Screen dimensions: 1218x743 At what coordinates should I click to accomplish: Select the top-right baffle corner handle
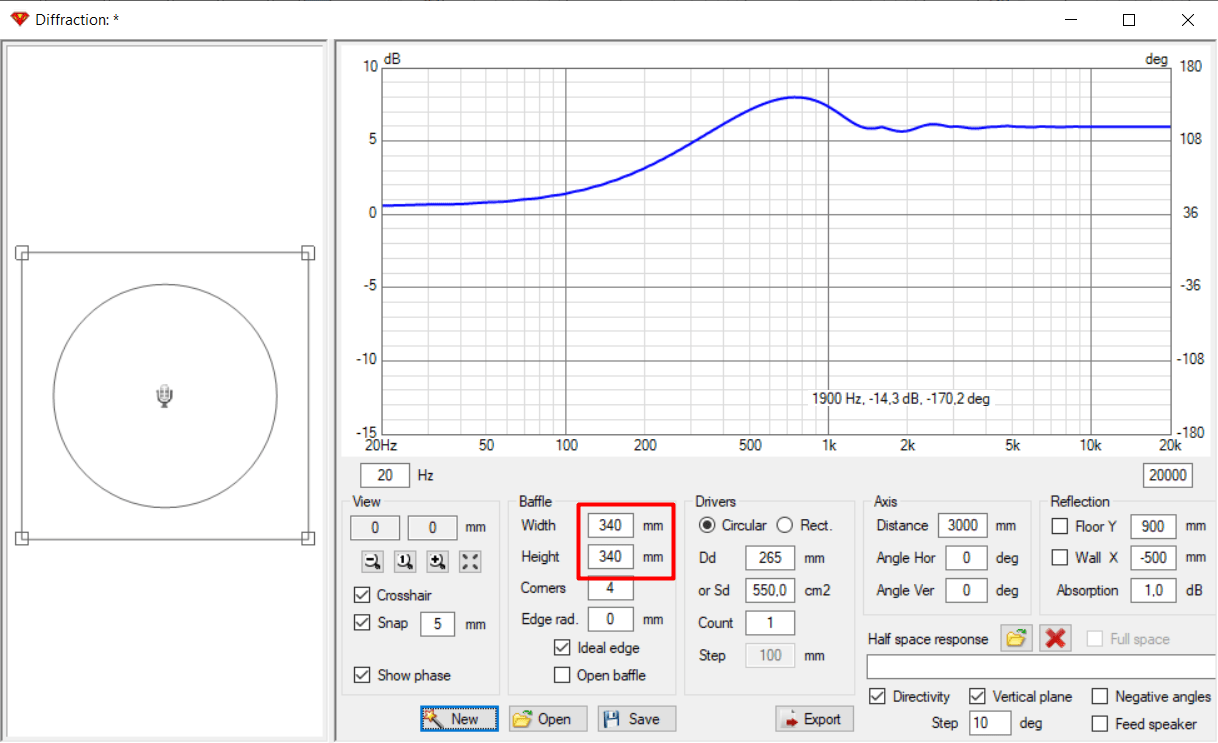tap(308, 253)
